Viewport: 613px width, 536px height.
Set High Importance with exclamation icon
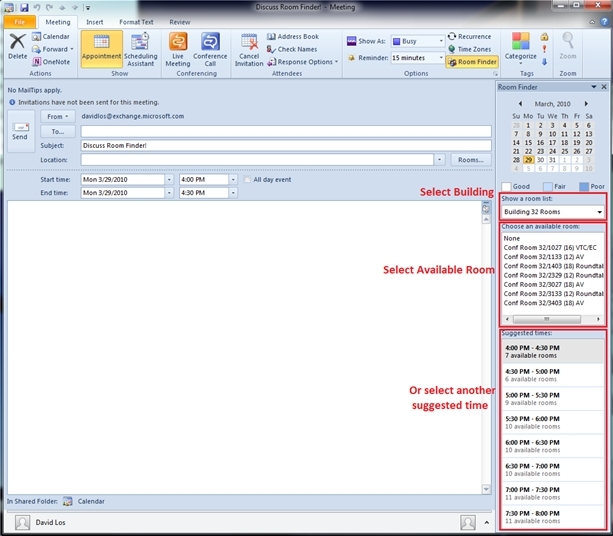[x=544, y=49]
